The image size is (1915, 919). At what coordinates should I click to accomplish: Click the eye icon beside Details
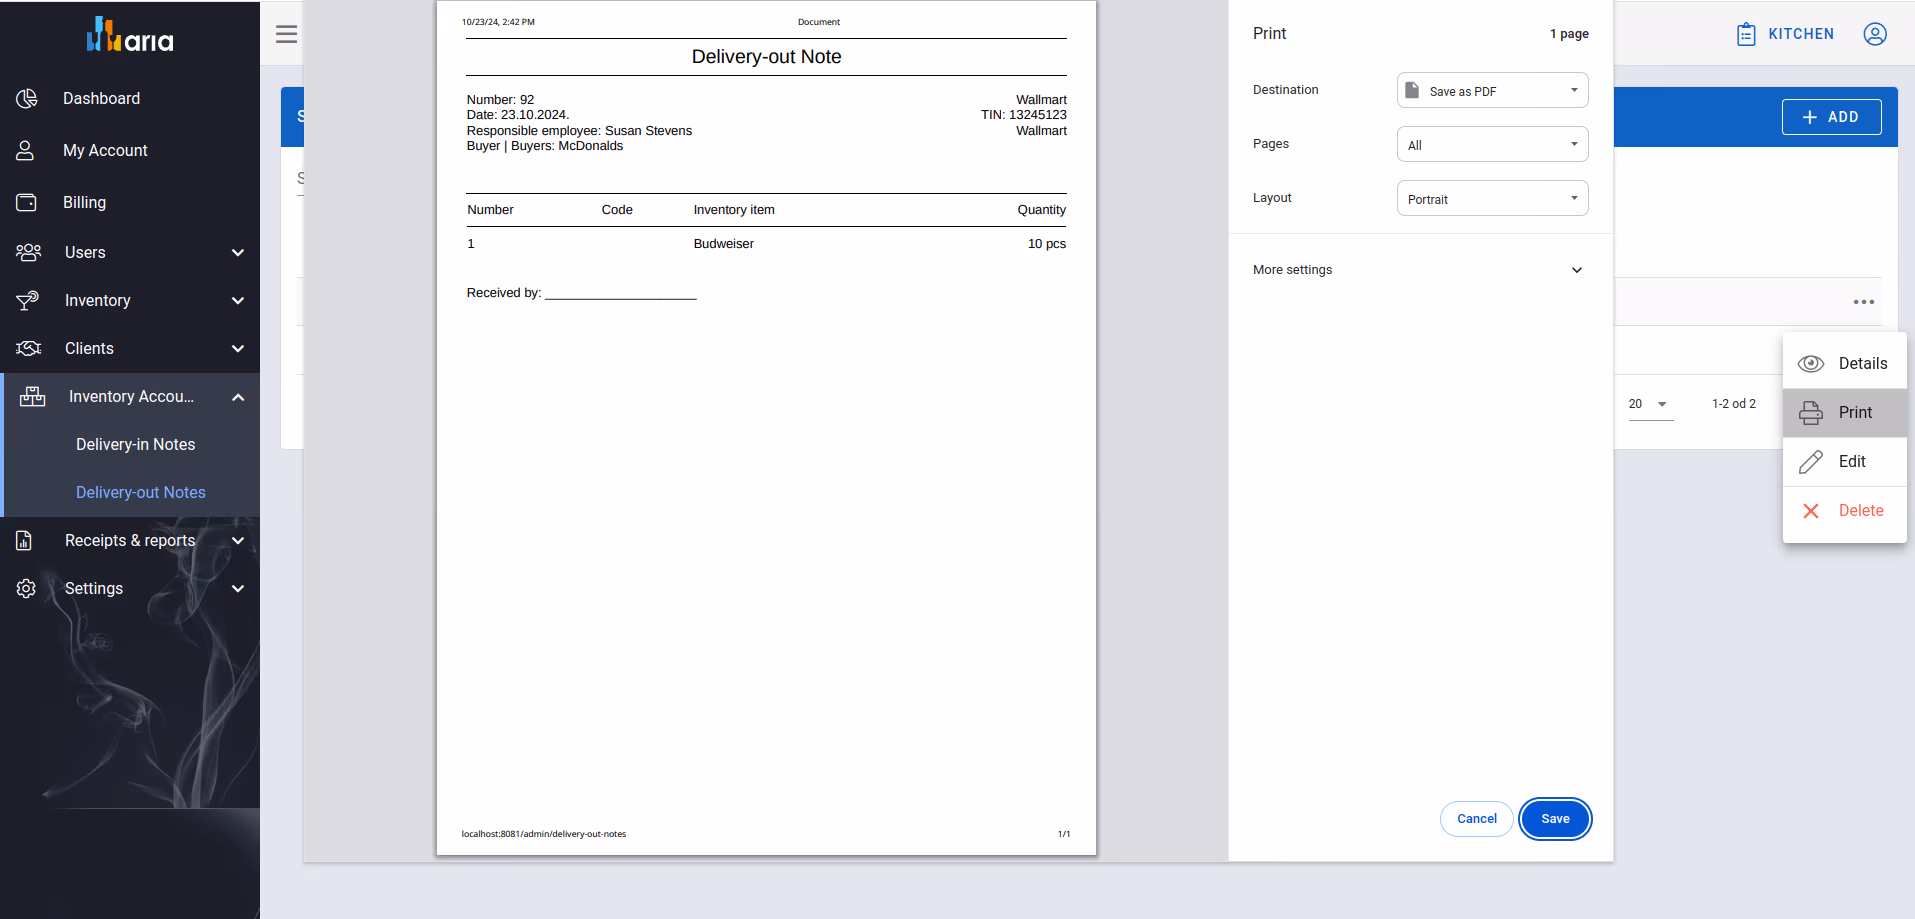click(1811, 364)
